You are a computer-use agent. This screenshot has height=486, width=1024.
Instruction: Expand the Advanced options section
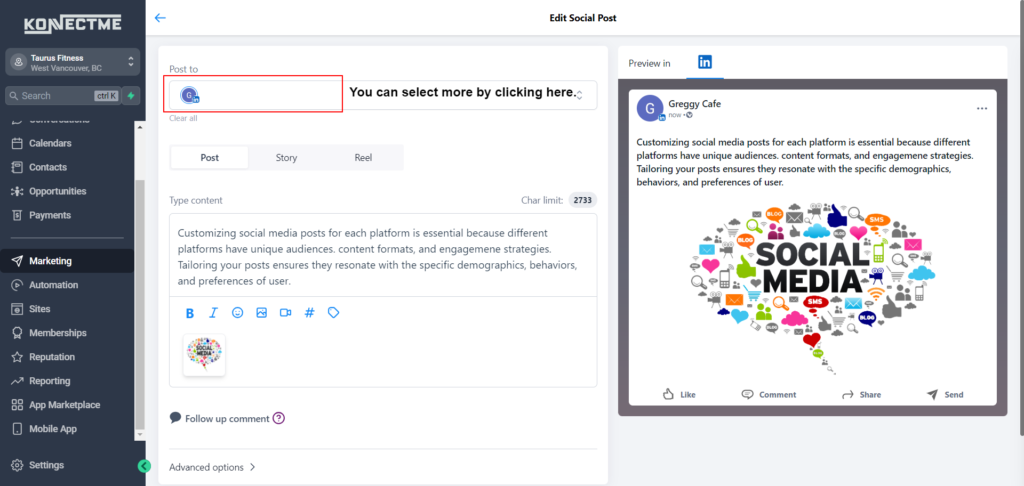(x=212, y=467)
